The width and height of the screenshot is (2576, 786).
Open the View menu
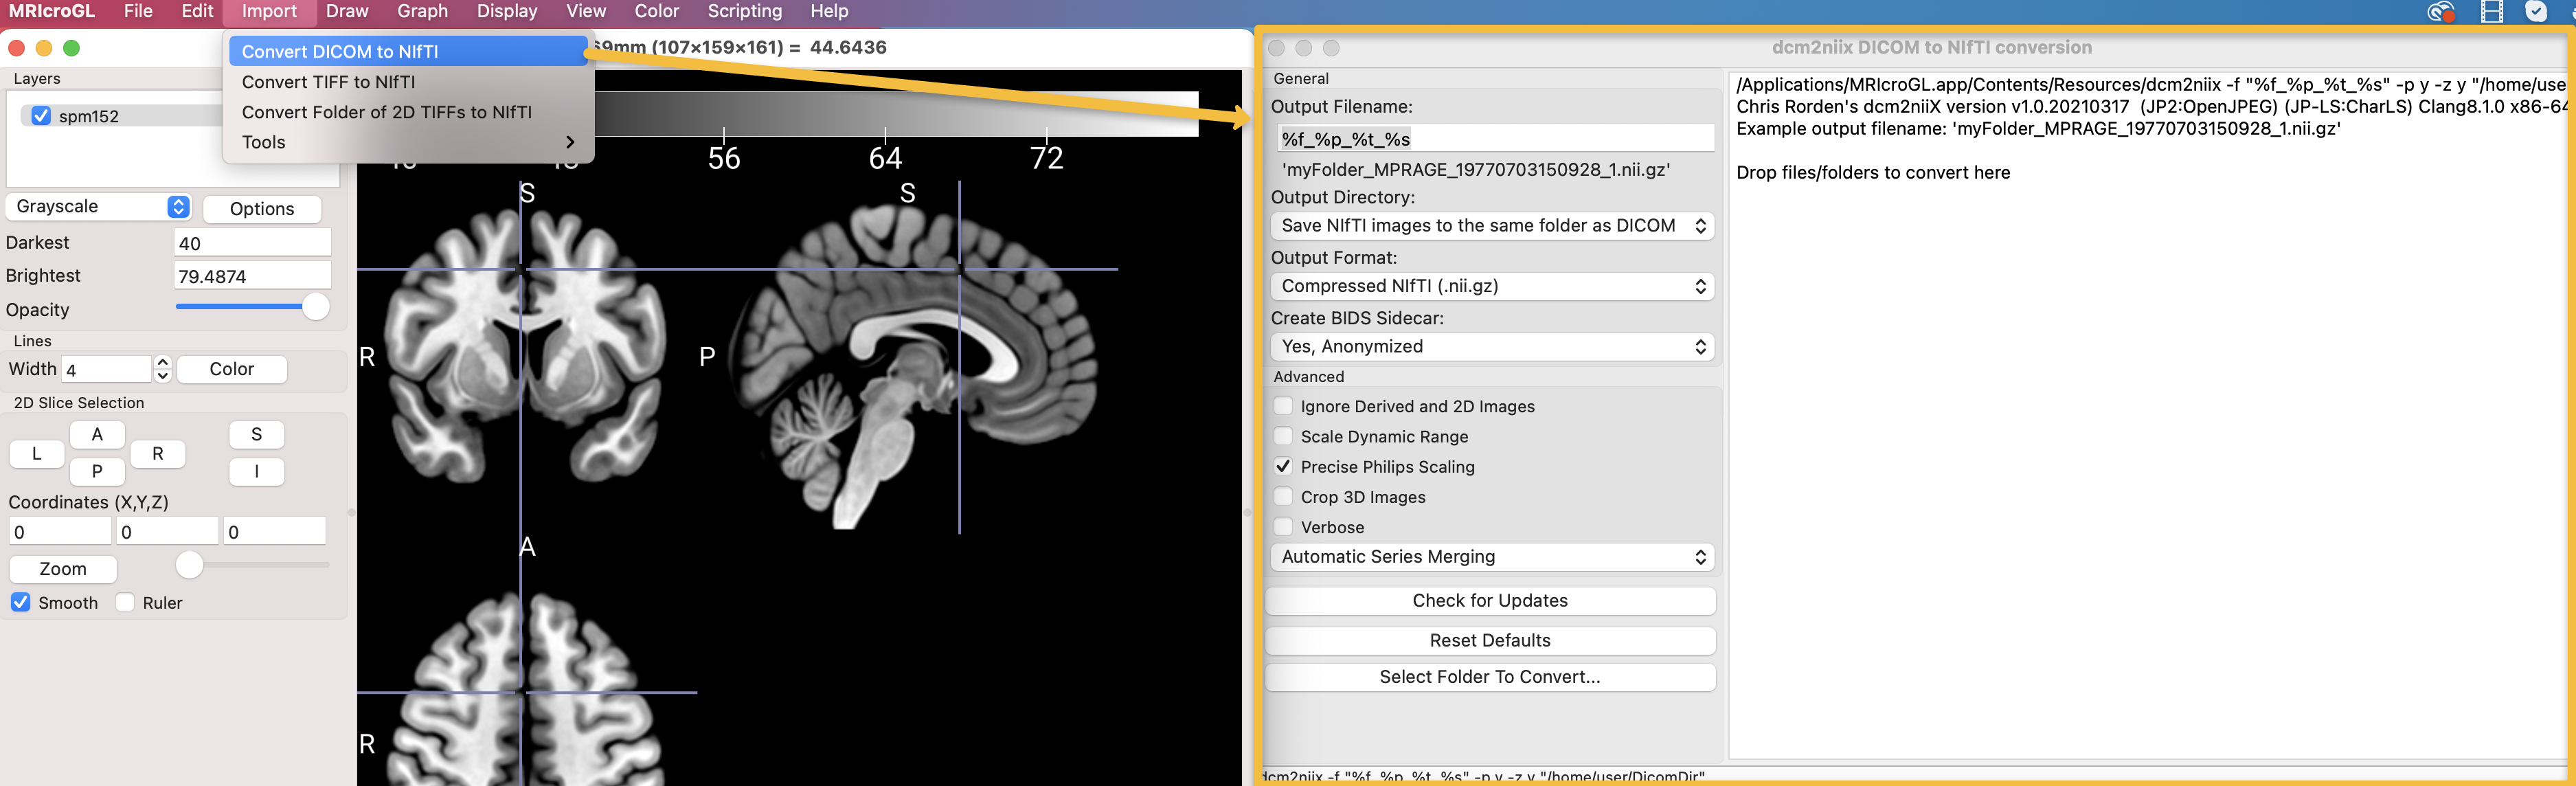585,12
